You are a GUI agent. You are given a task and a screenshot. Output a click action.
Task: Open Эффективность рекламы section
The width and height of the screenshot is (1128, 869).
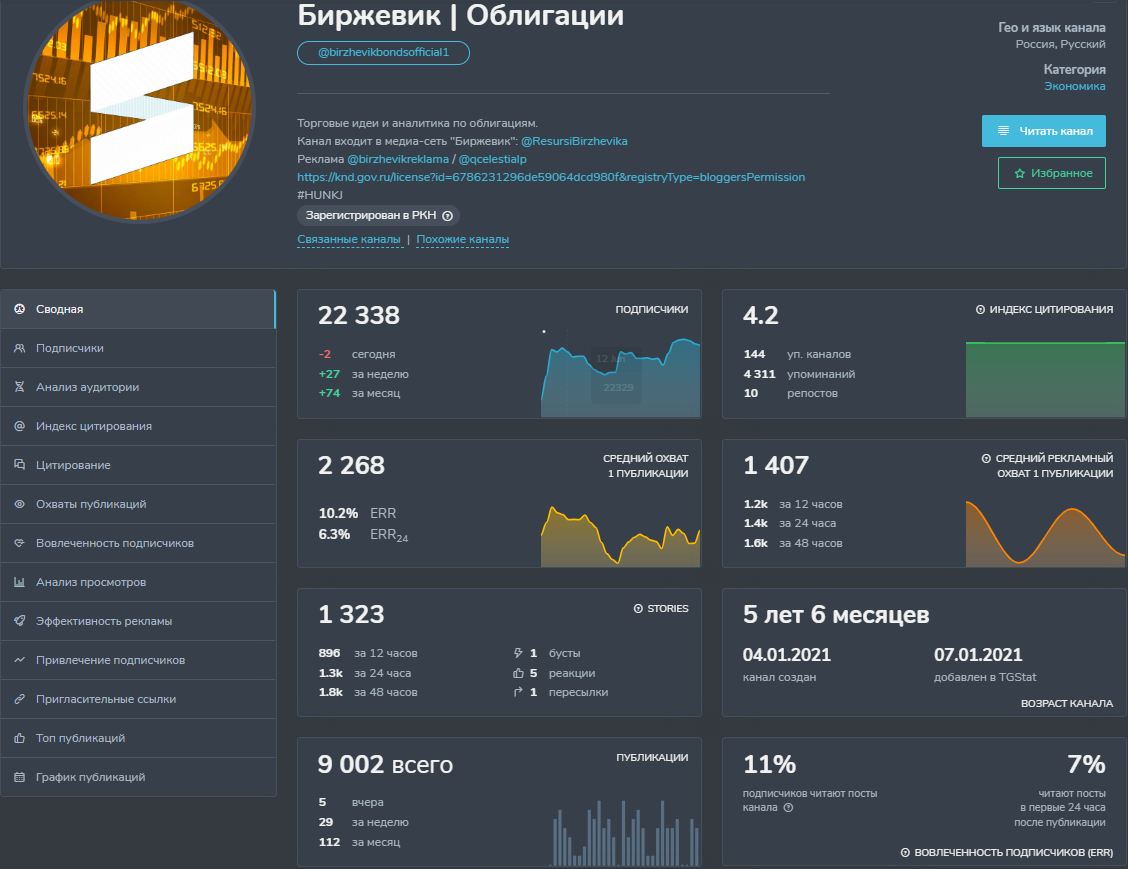(138, 621)
